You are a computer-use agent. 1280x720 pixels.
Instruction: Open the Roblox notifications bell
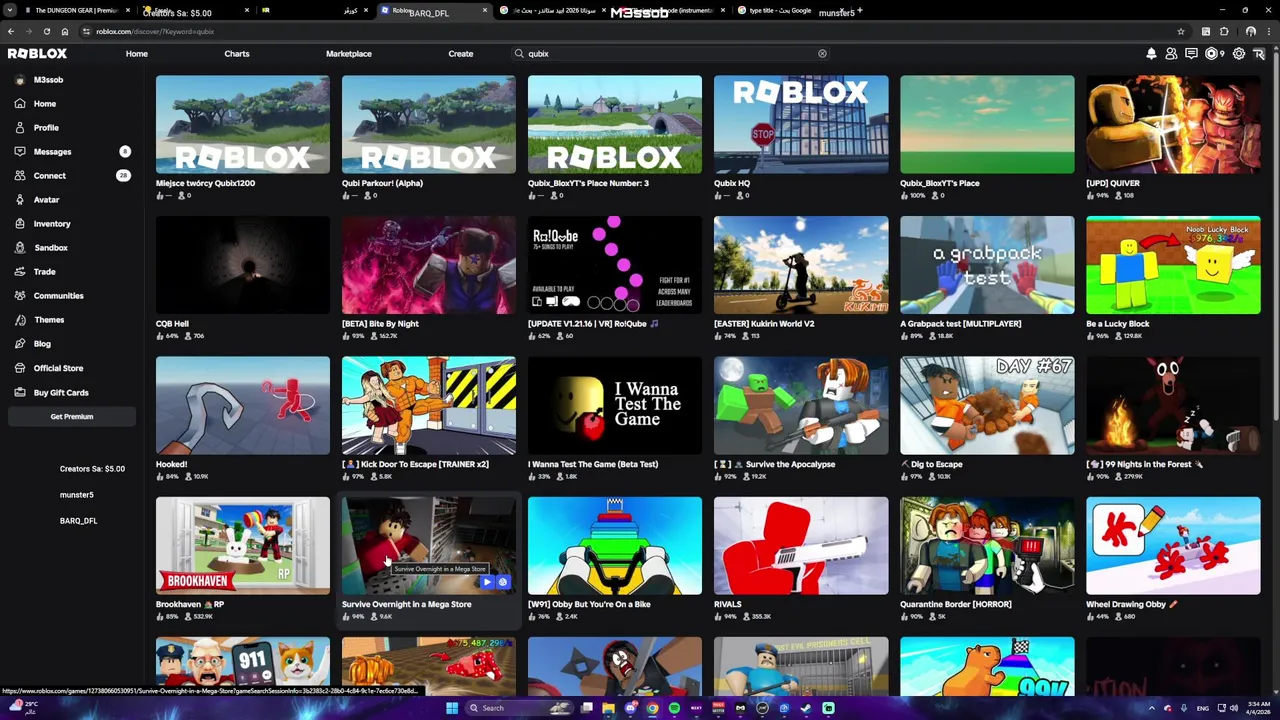click(x=1151, y=54)
